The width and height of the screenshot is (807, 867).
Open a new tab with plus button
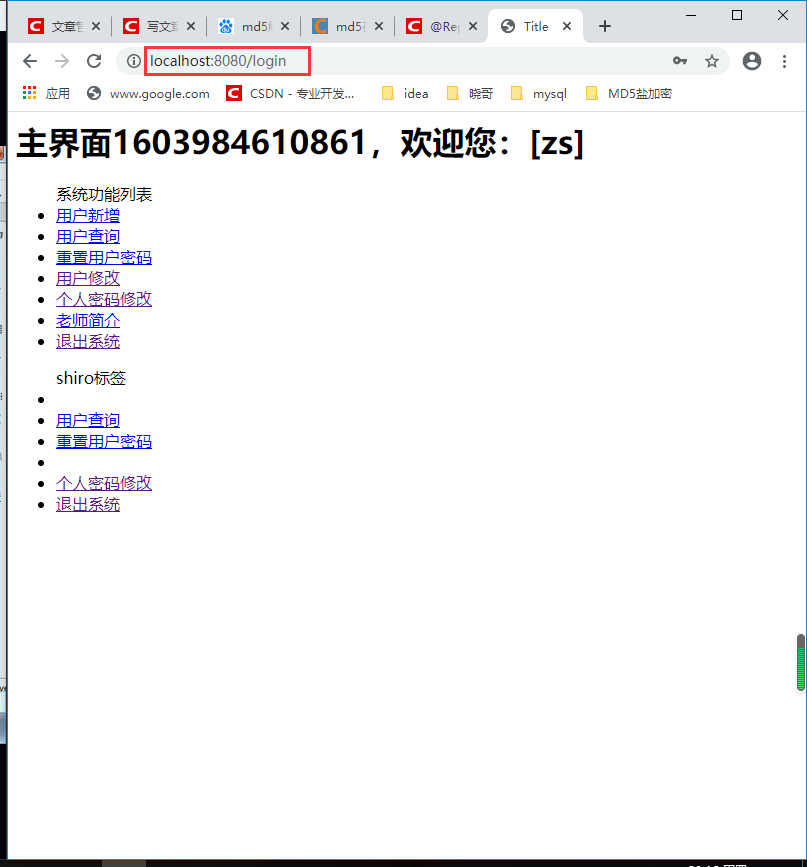pyautogui.click(x=605, y=26)
